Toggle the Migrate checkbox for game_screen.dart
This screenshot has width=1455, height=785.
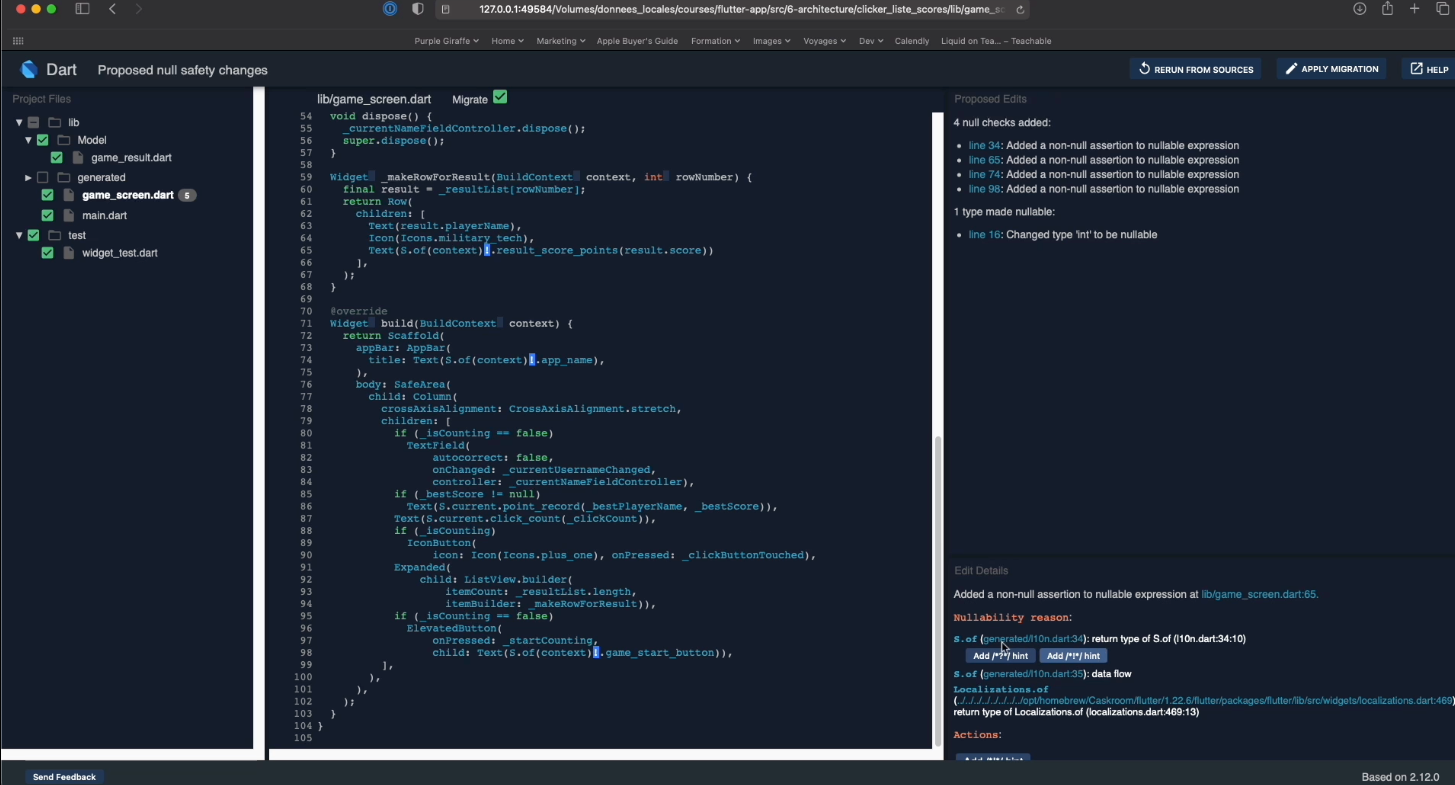(x=500, y=97)
